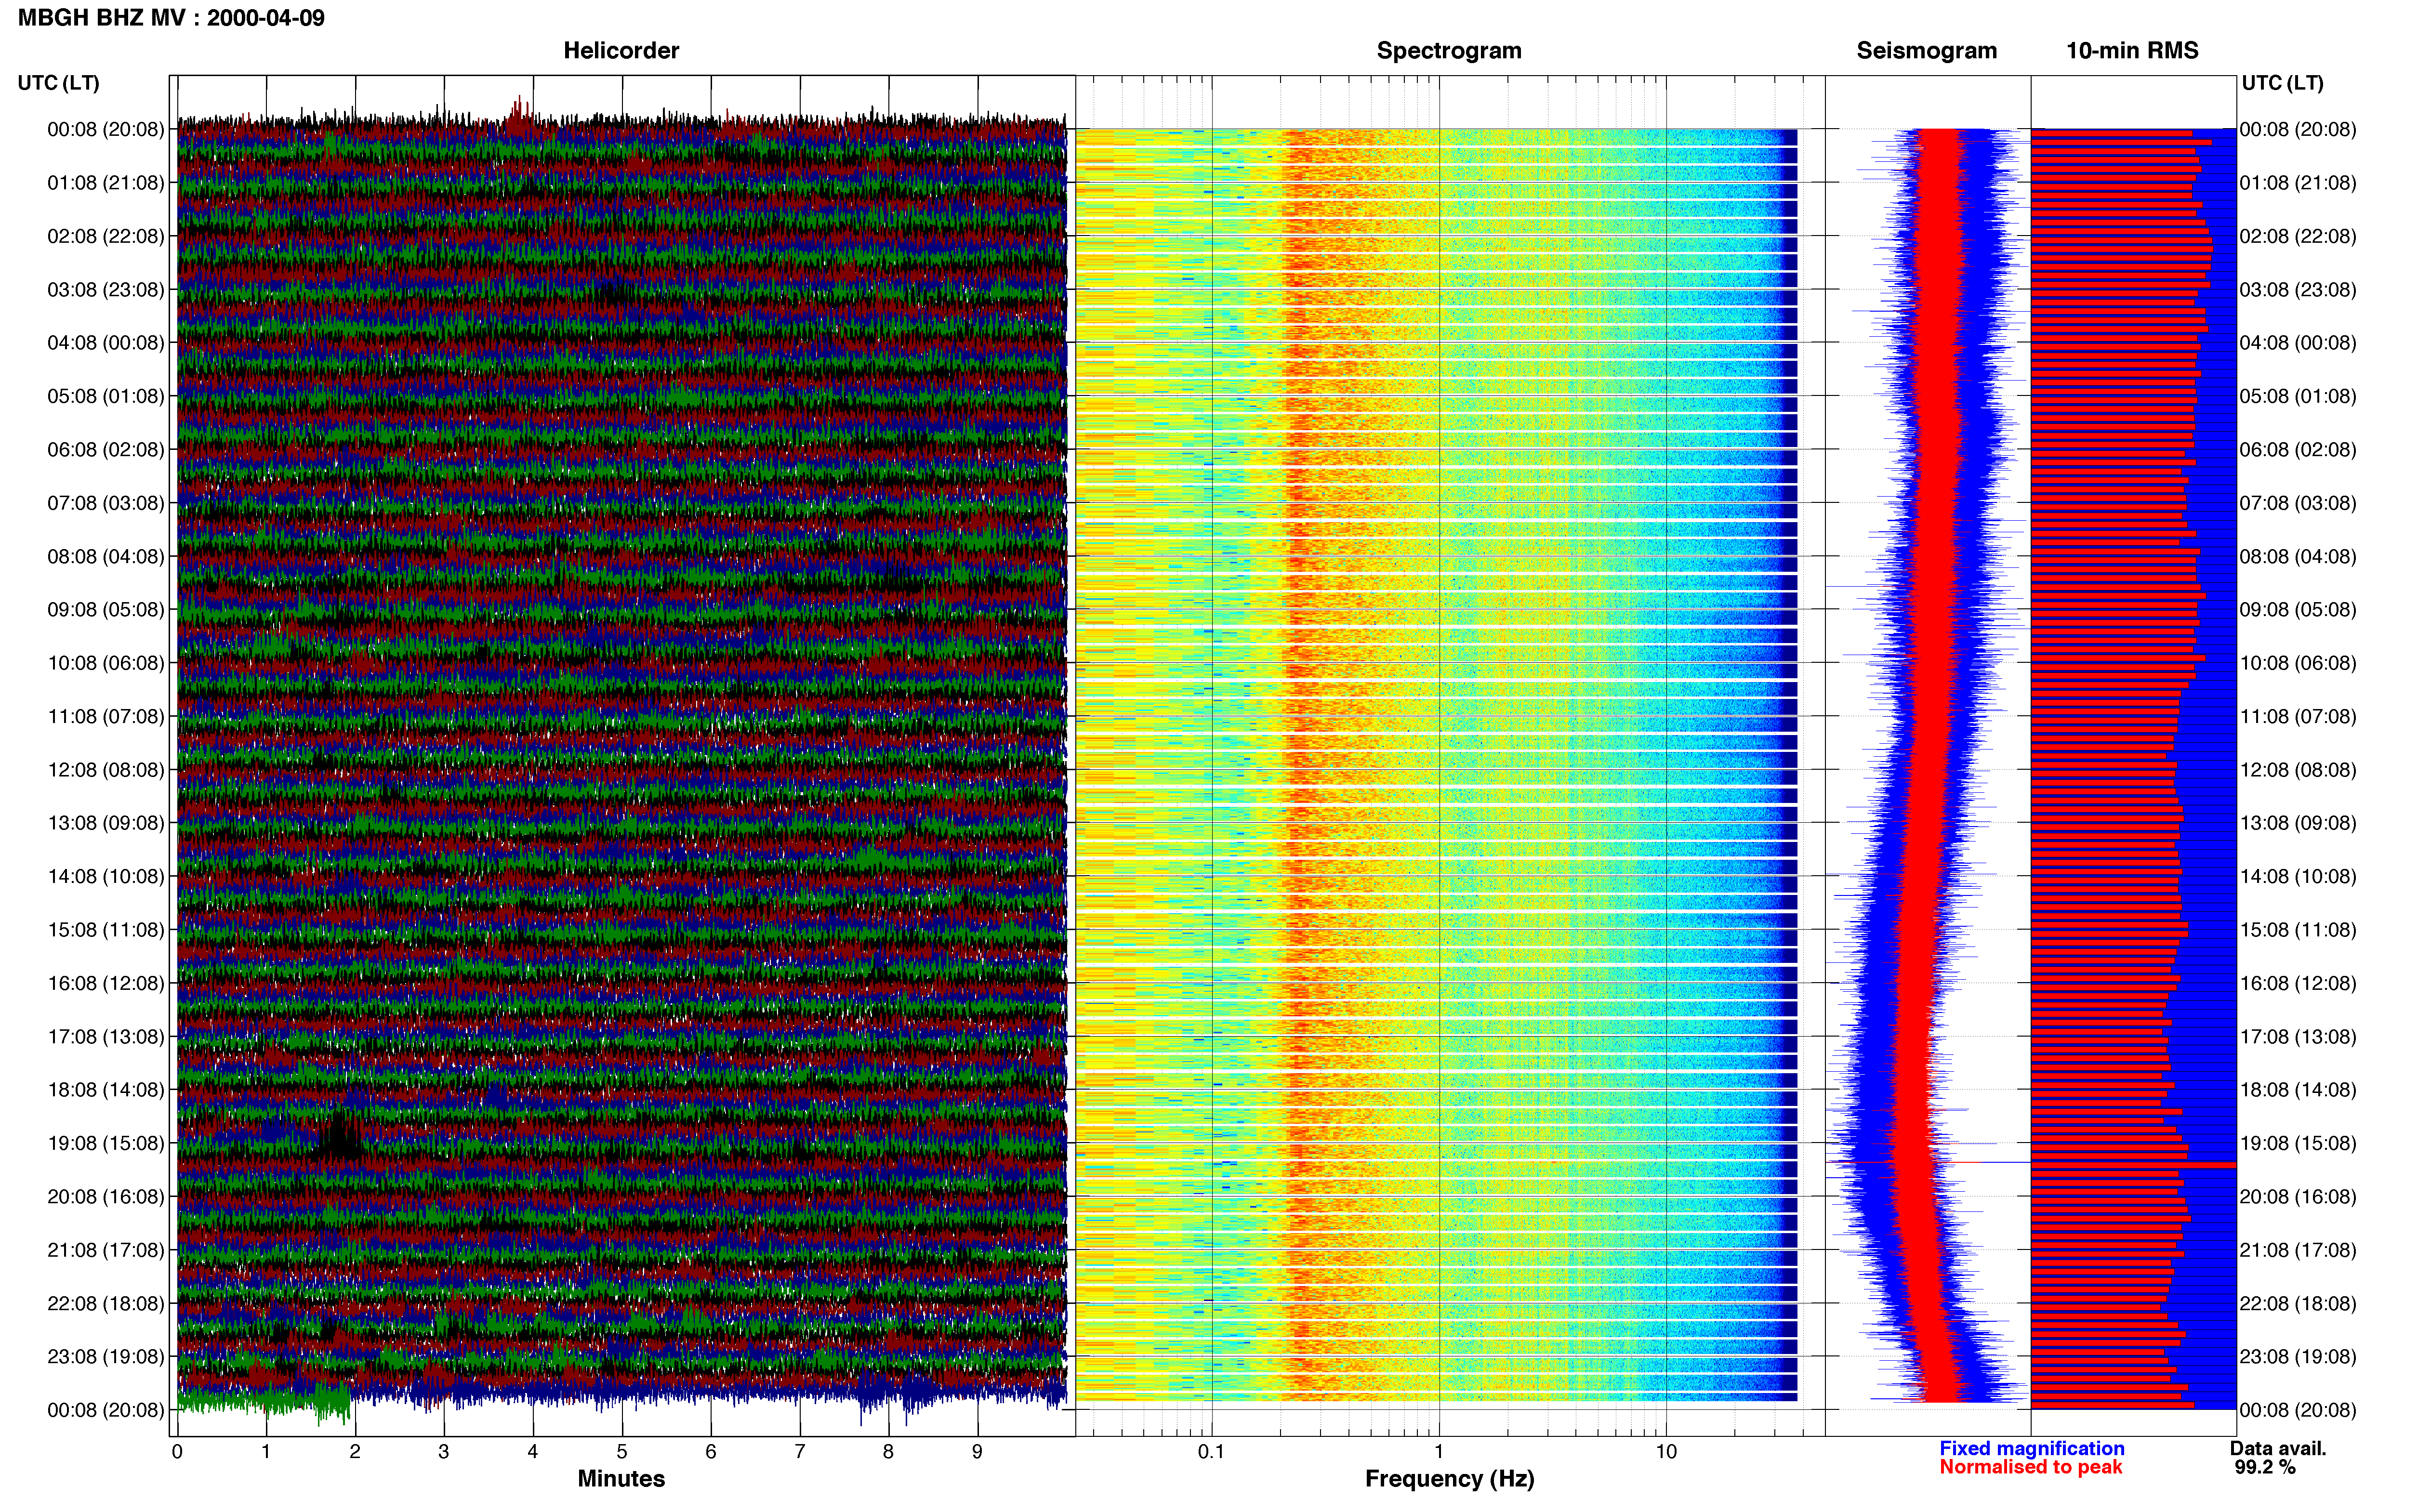Click left time label 06:08 (02:08)
This screenshot has width=2418, height=1512.
(x=105, y=450)
